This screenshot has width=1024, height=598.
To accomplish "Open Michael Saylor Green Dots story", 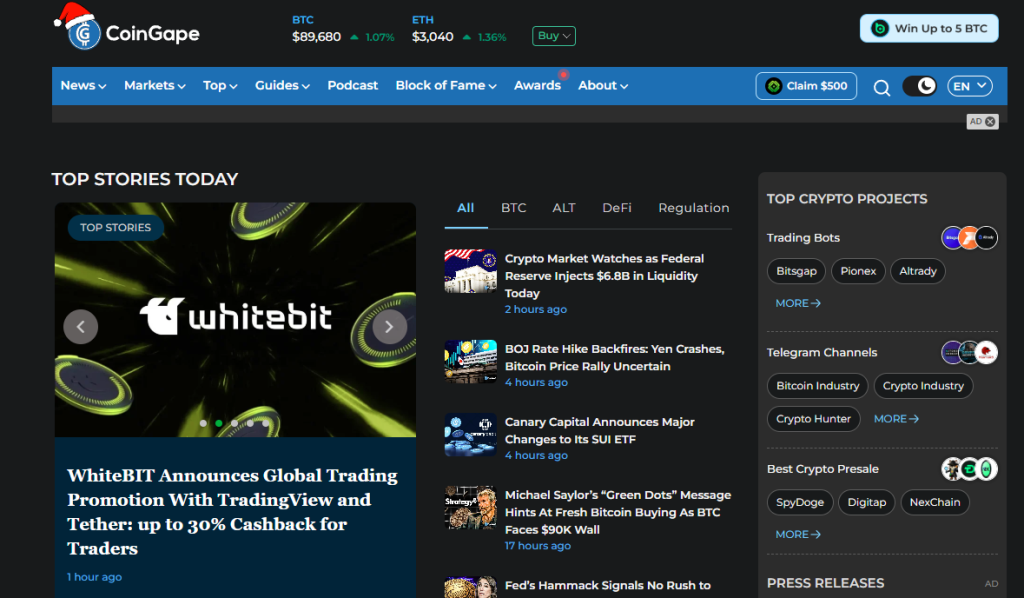I will [x=618, y=512].
